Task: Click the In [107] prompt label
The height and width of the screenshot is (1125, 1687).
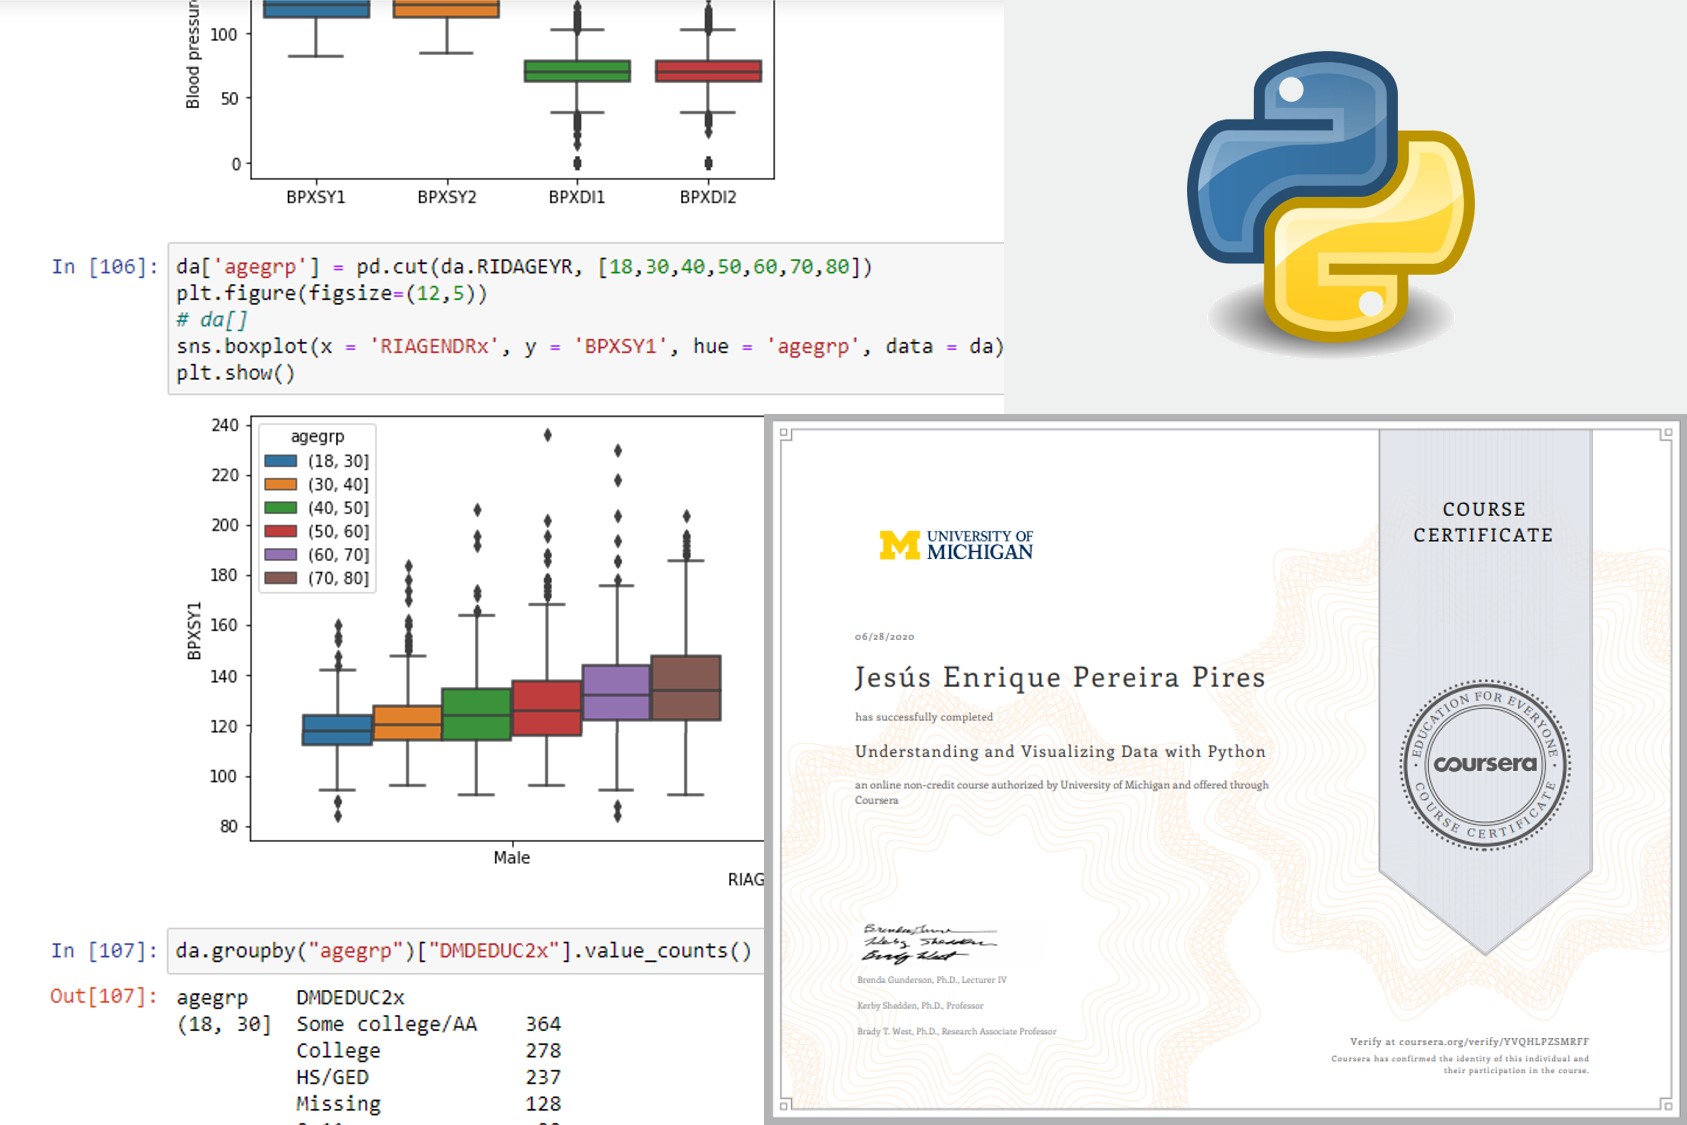Action: [104, 951]
